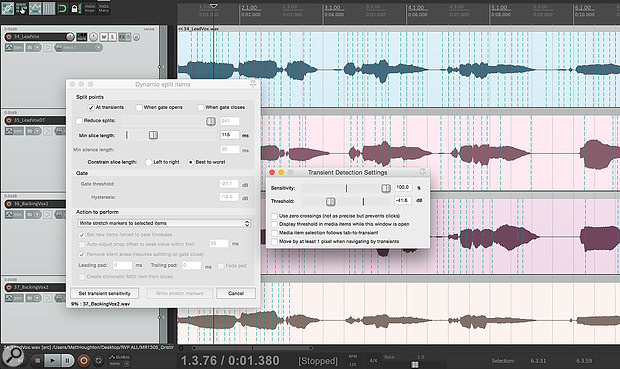The width and height of the screenshot is (620, 369).
Task: Select Left to right radio button
Action: pyautogui.click(x=149, y=162)
